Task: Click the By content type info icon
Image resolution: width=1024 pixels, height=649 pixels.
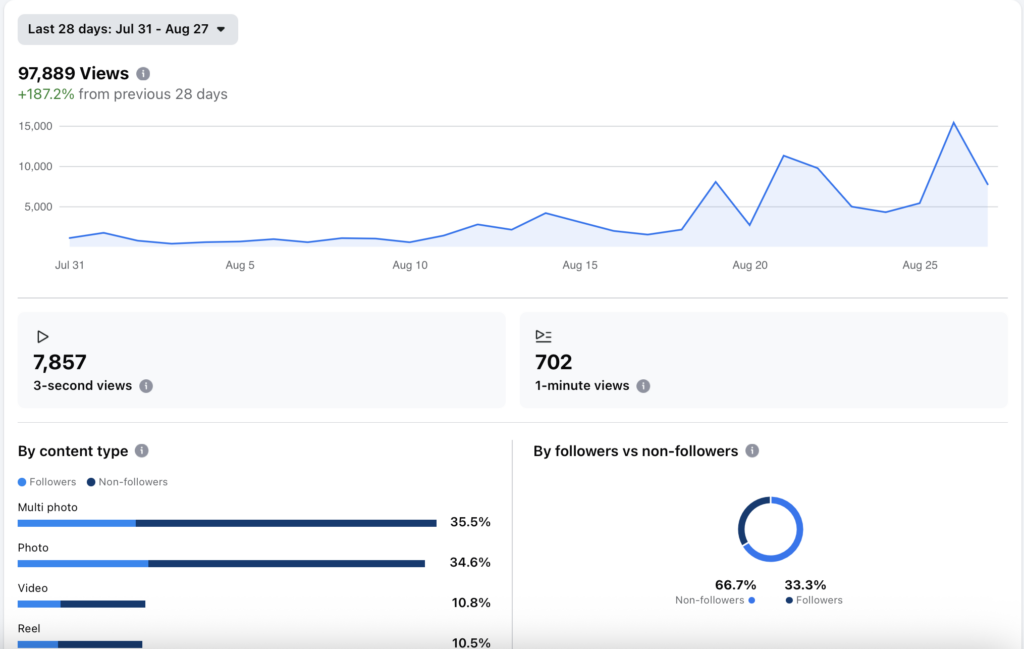Action: click(142, 451)
